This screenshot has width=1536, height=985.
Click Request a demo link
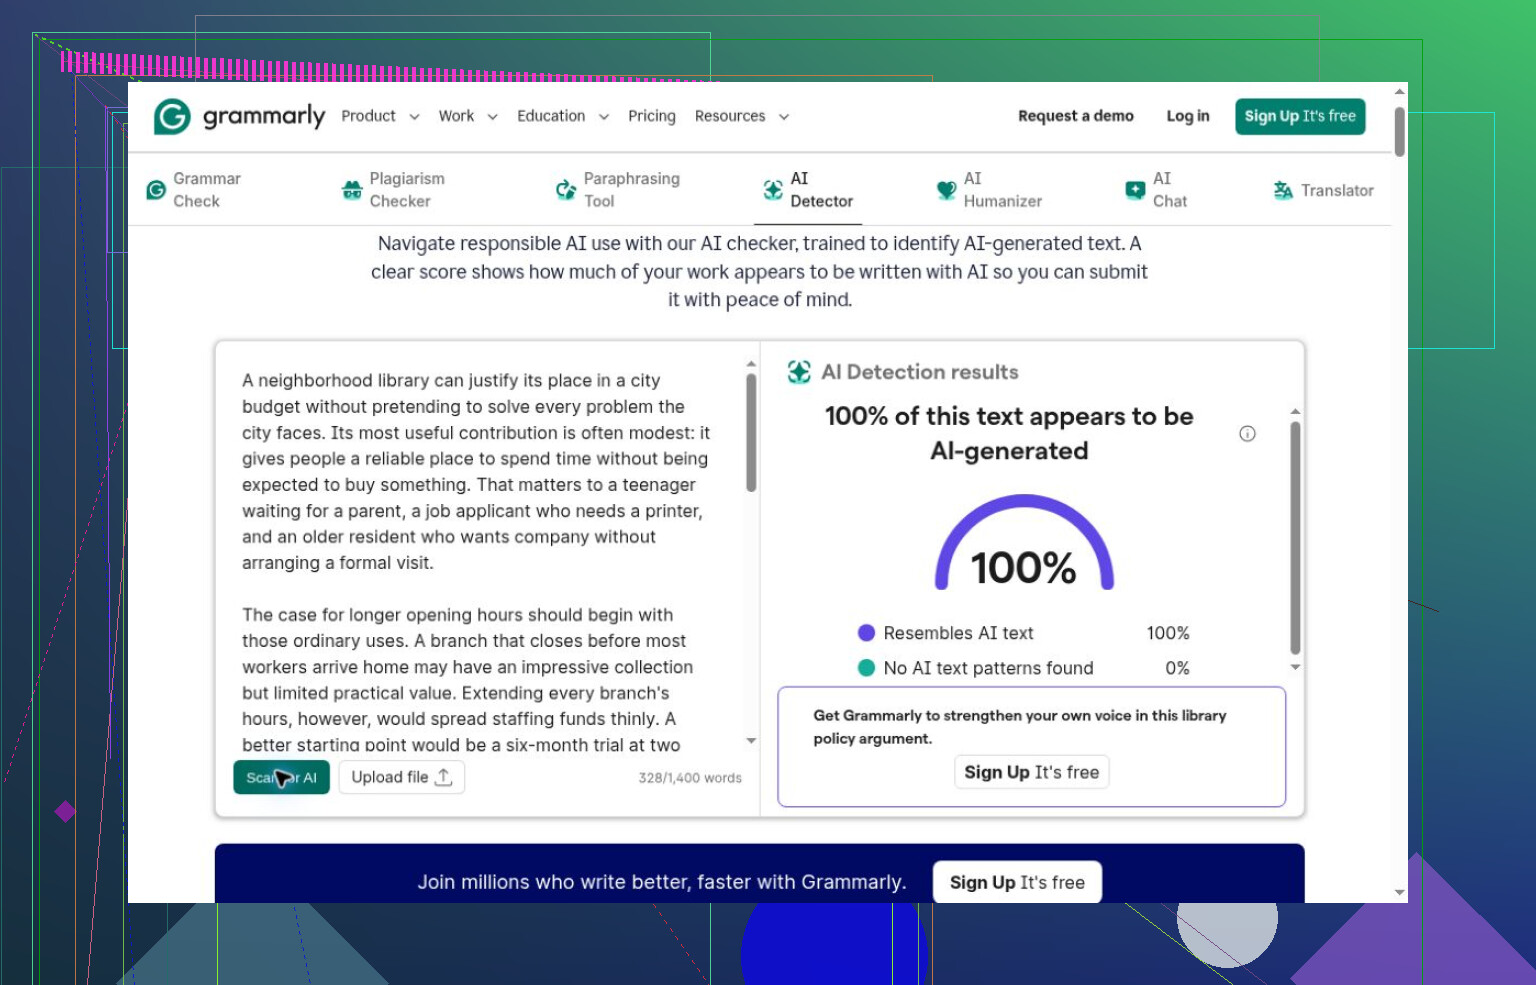(1076, 116)
